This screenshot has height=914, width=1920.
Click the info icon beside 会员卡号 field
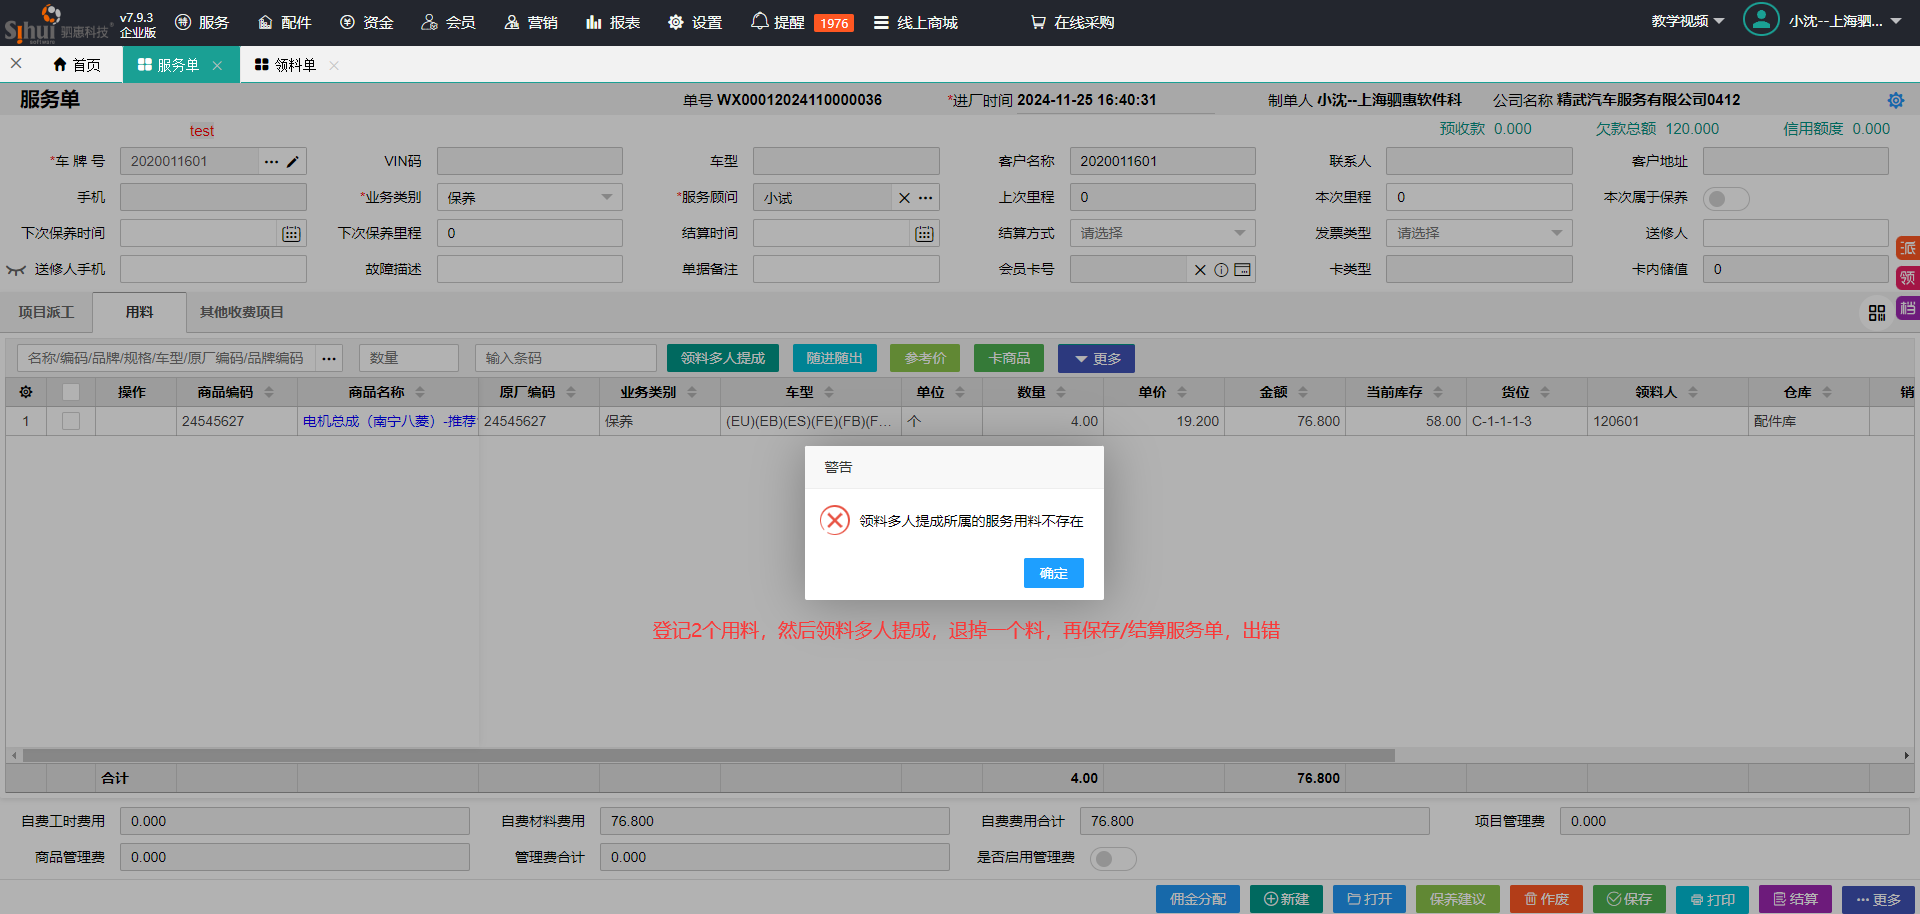tap(1221, 270)
